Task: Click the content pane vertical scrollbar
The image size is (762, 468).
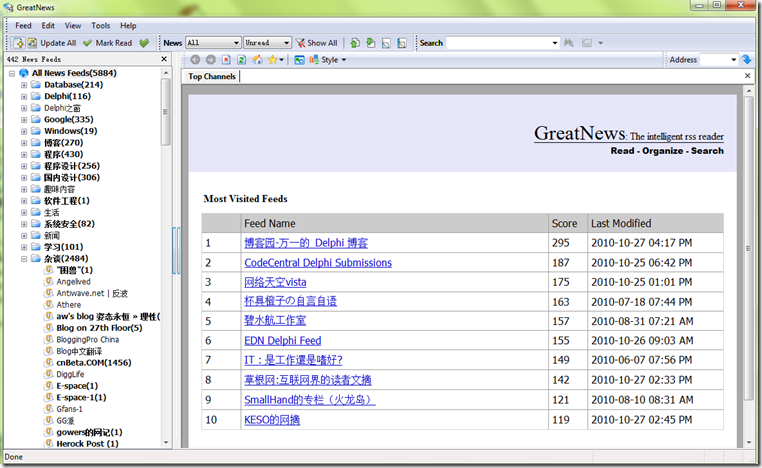Action: tap(749, 266)
